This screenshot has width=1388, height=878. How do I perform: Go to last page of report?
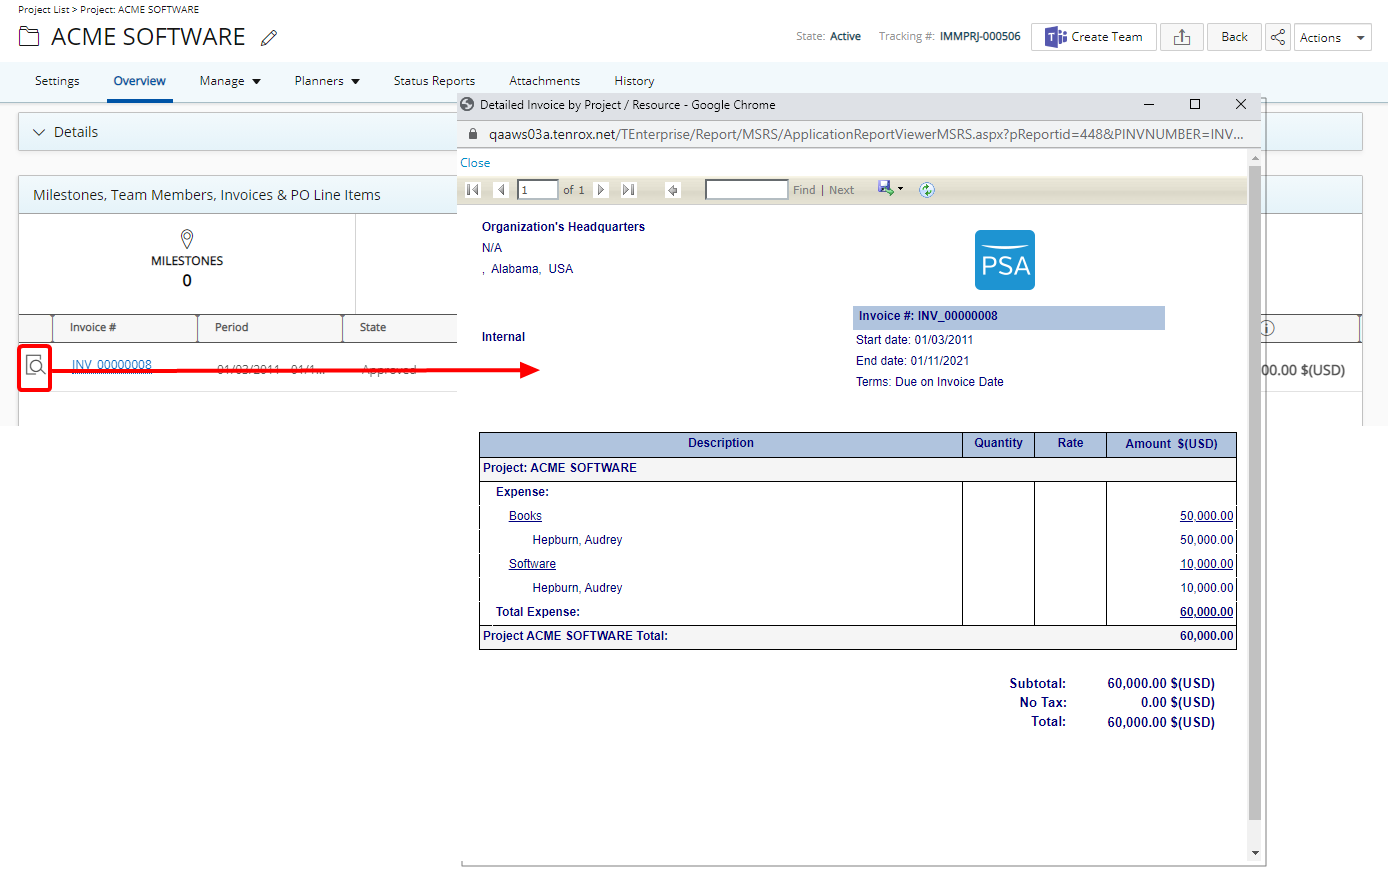click(628, 190)
